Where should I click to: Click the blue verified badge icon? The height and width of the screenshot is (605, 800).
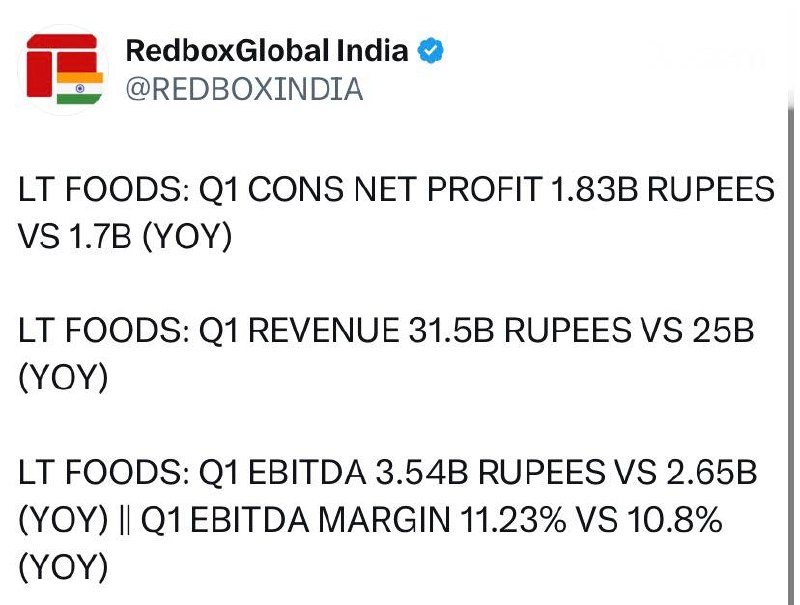click(x=430, y=51)
